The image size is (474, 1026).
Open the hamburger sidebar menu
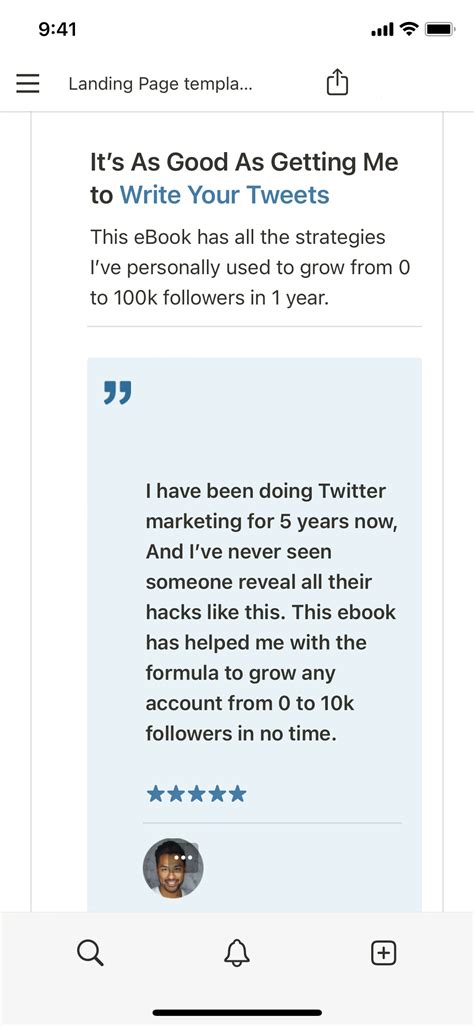click(x=28, y=84)
